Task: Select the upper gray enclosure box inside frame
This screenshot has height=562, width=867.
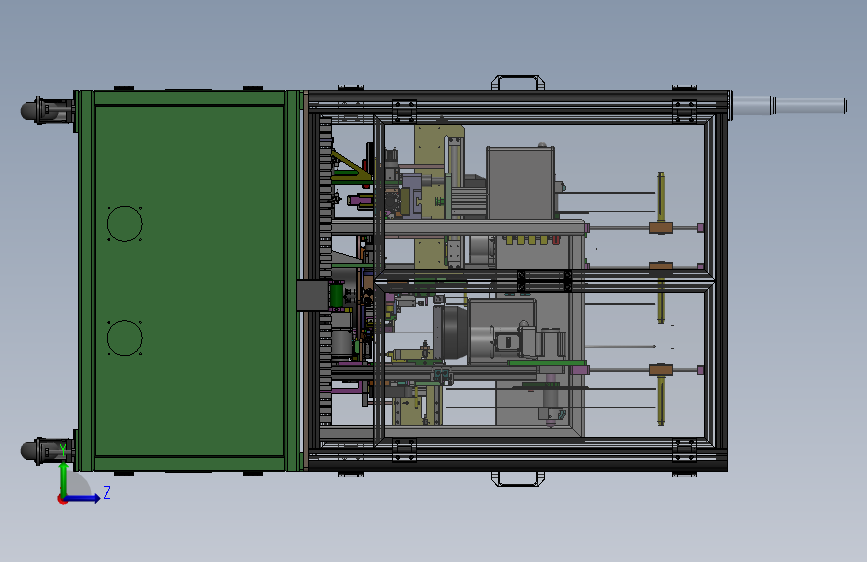Action: (520, 183)
